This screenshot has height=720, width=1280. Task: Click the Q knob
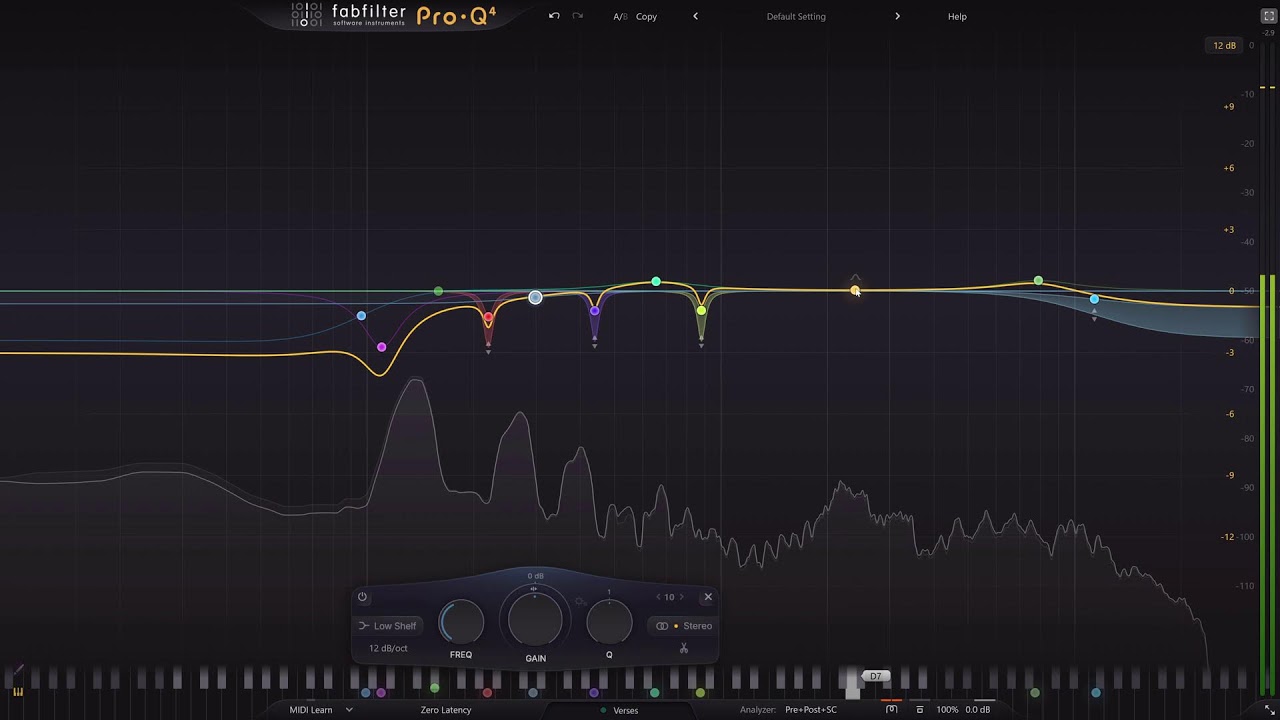tap(609, 622)
